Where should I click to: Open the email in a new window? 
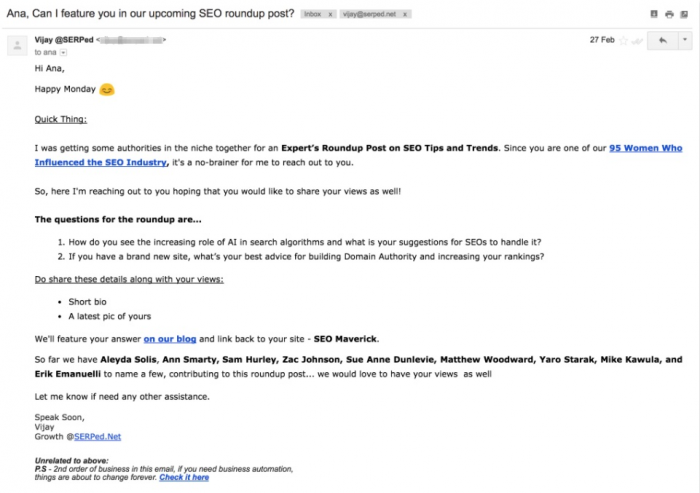click(684, 15)
